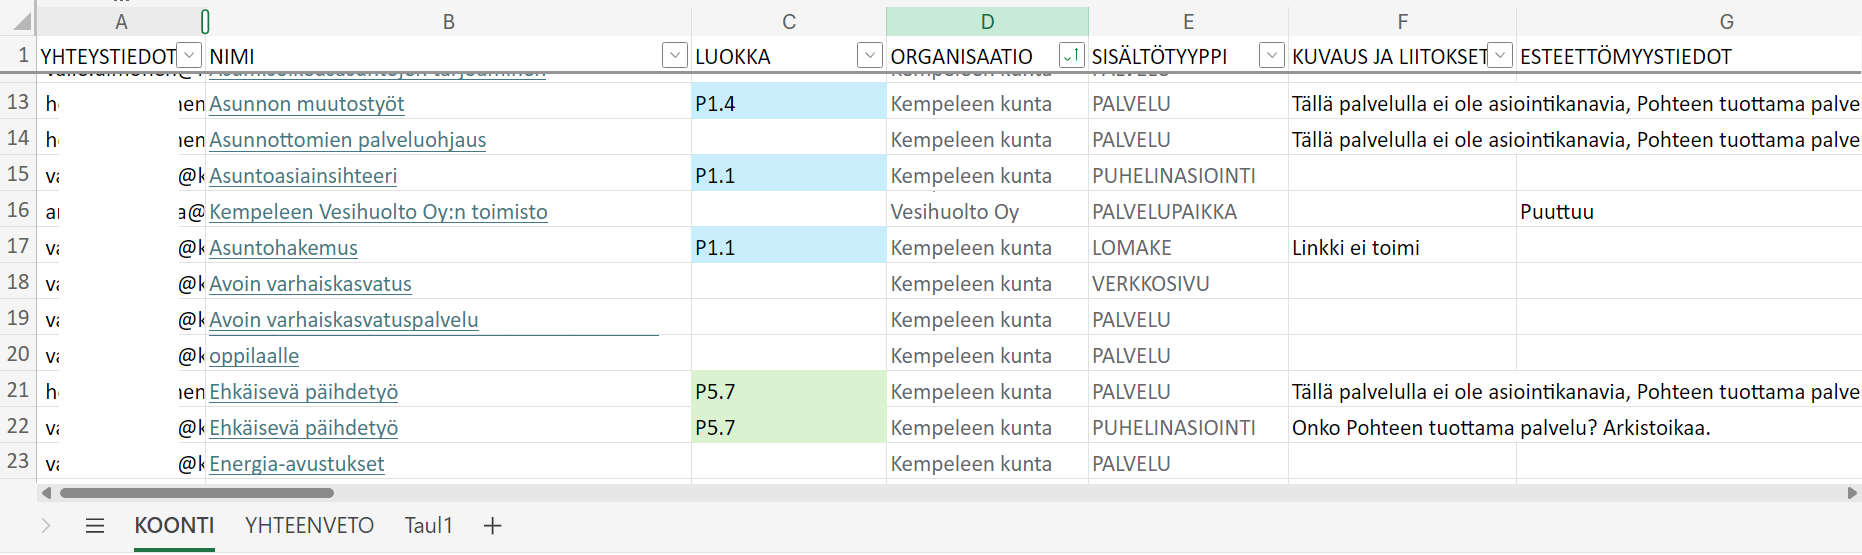Open the SISÄLTÖTYYPPI filter dropdown
This screenshot has width=1862, height=555.
[x=1272, y=56]
